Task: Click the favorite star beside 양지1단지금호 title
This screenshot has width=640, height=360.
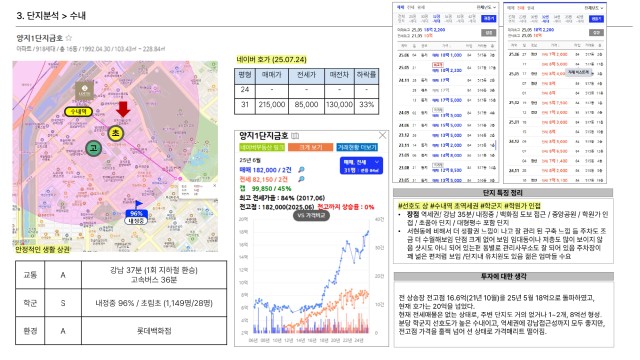Action: (69, 38)
